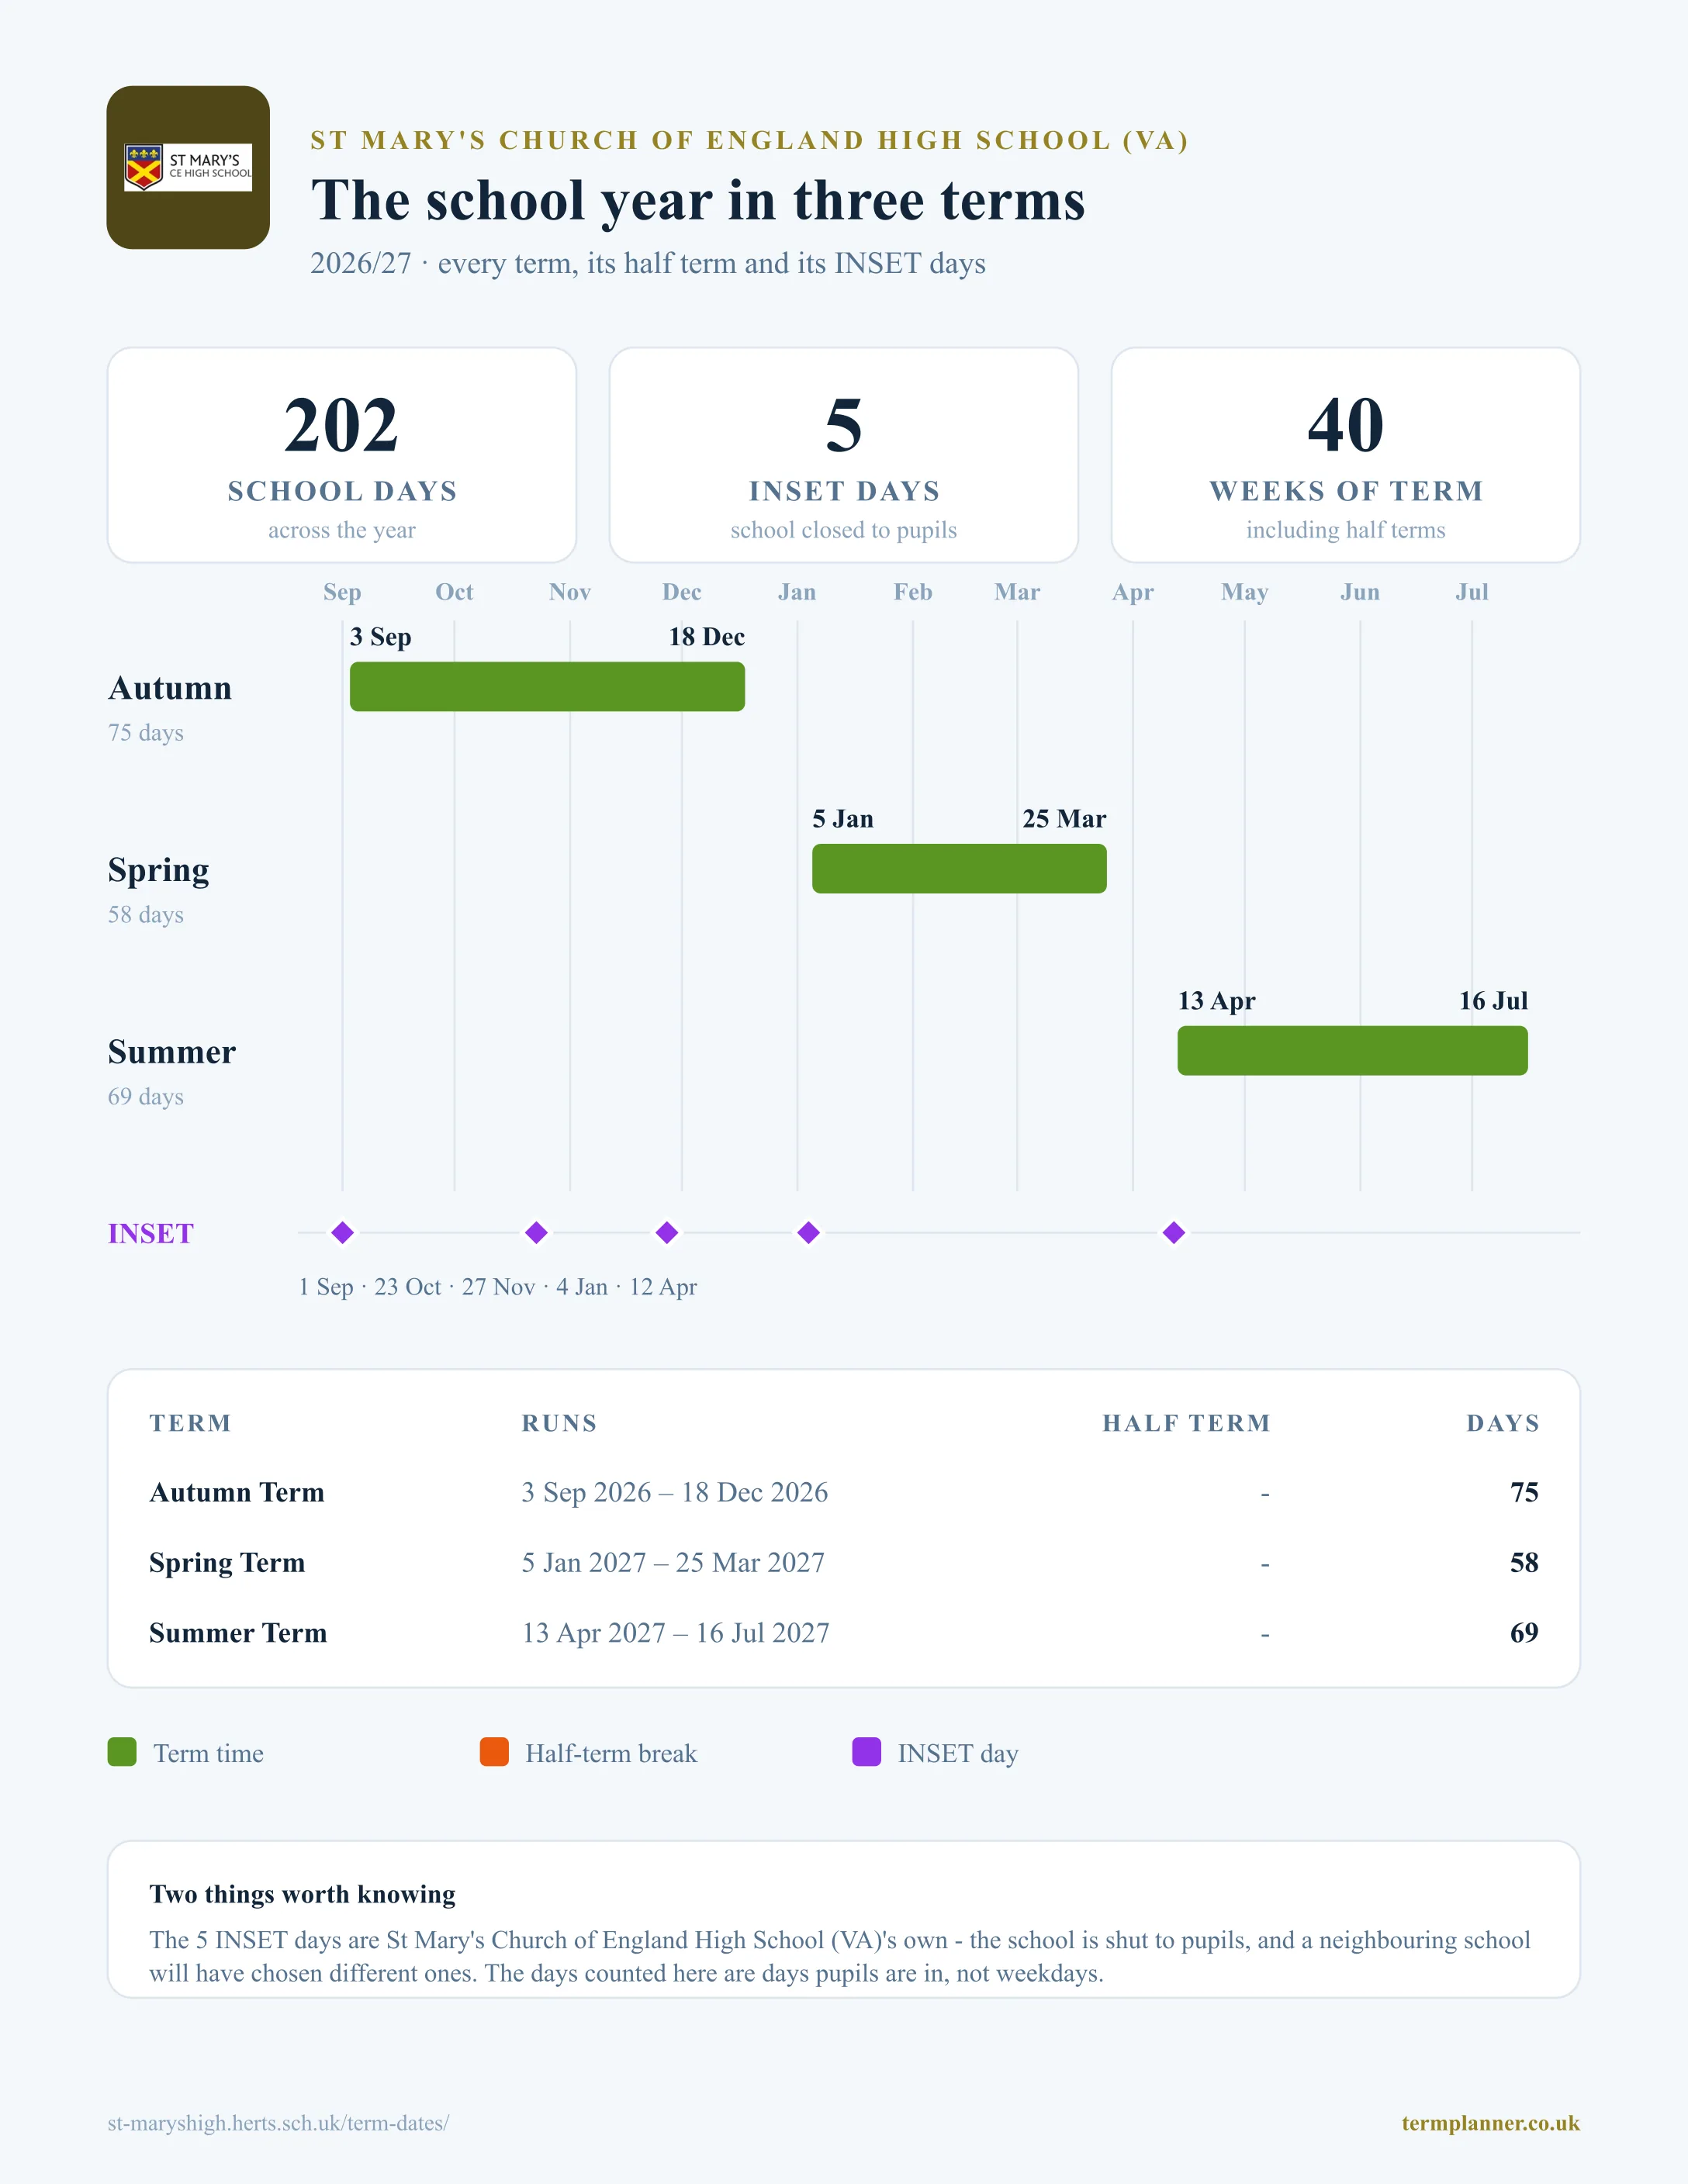
Task: Open the 40 Weeks of Term card
Action: pyautogui.click(x=1346, y=455)
